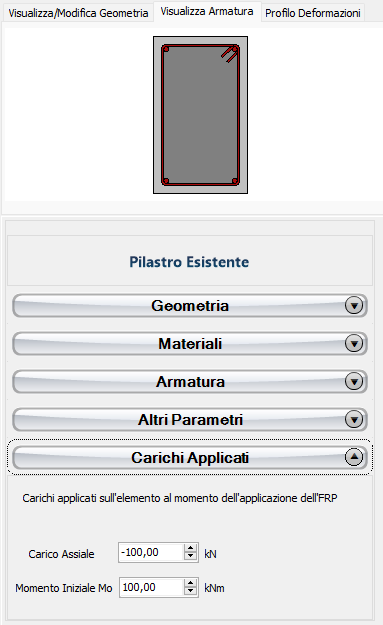Open the Materiali panel header

[190, 344]
